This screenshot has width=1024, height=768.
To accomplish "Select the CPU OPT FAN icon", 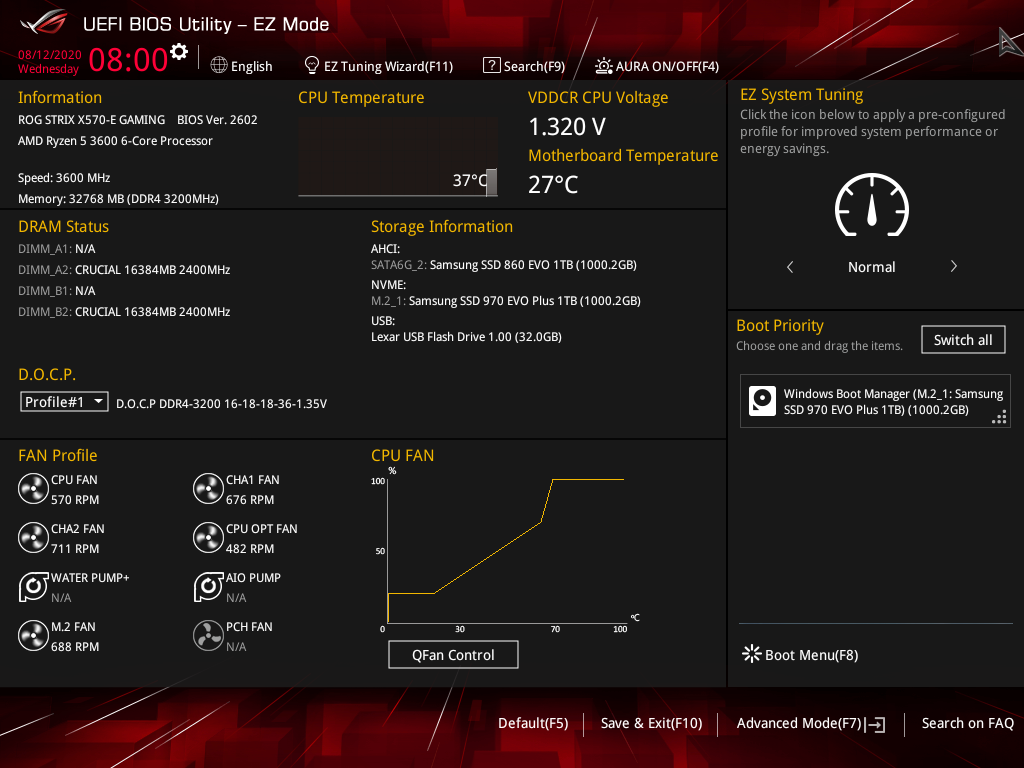I will pyautogui.click(x=208, y=537).
